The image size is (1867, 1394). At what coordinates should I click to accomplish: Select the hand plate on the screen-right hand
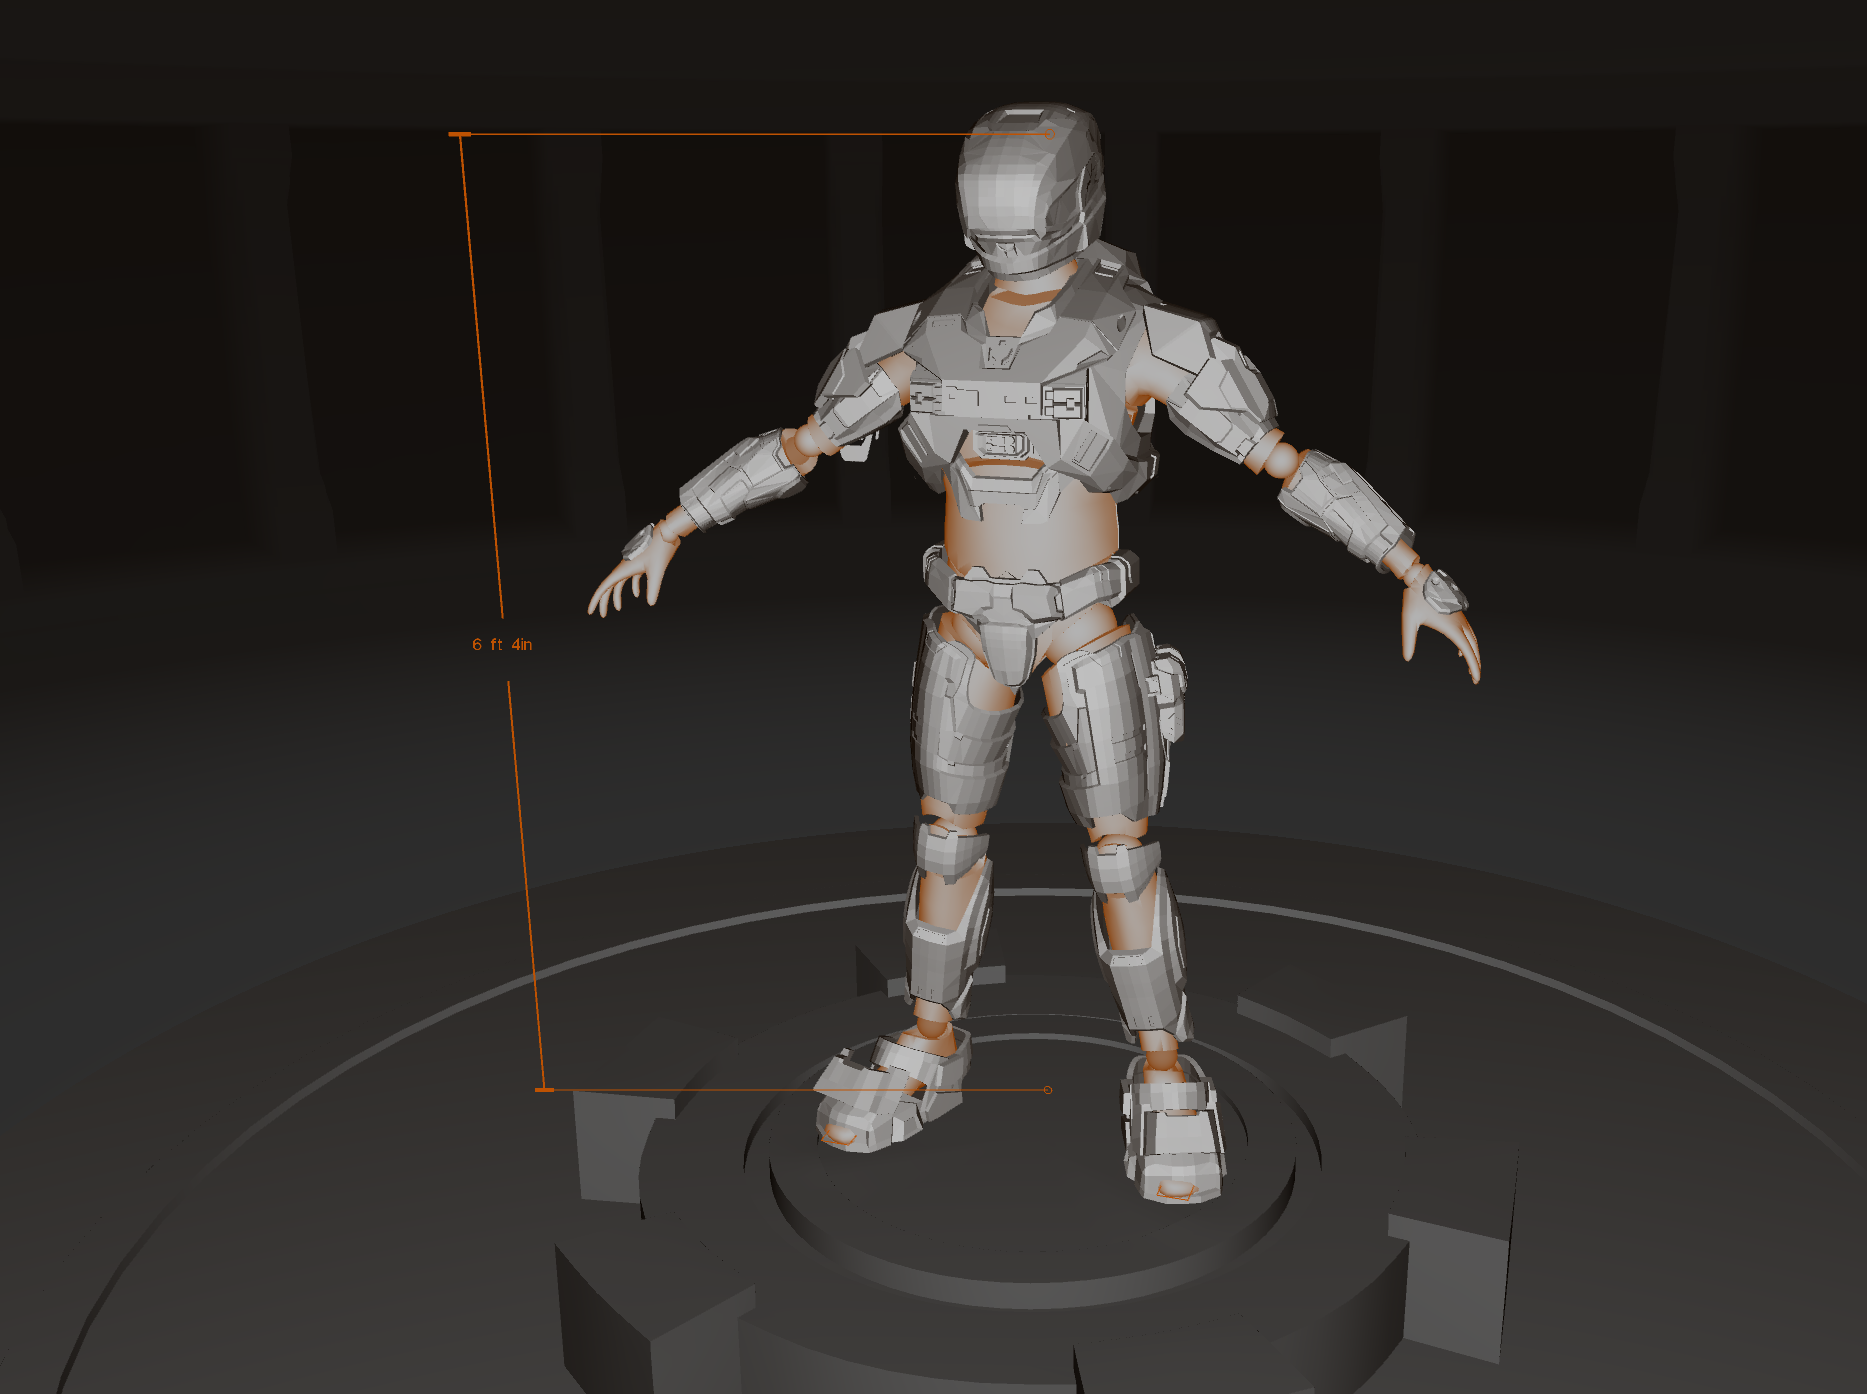(1443, 590)
